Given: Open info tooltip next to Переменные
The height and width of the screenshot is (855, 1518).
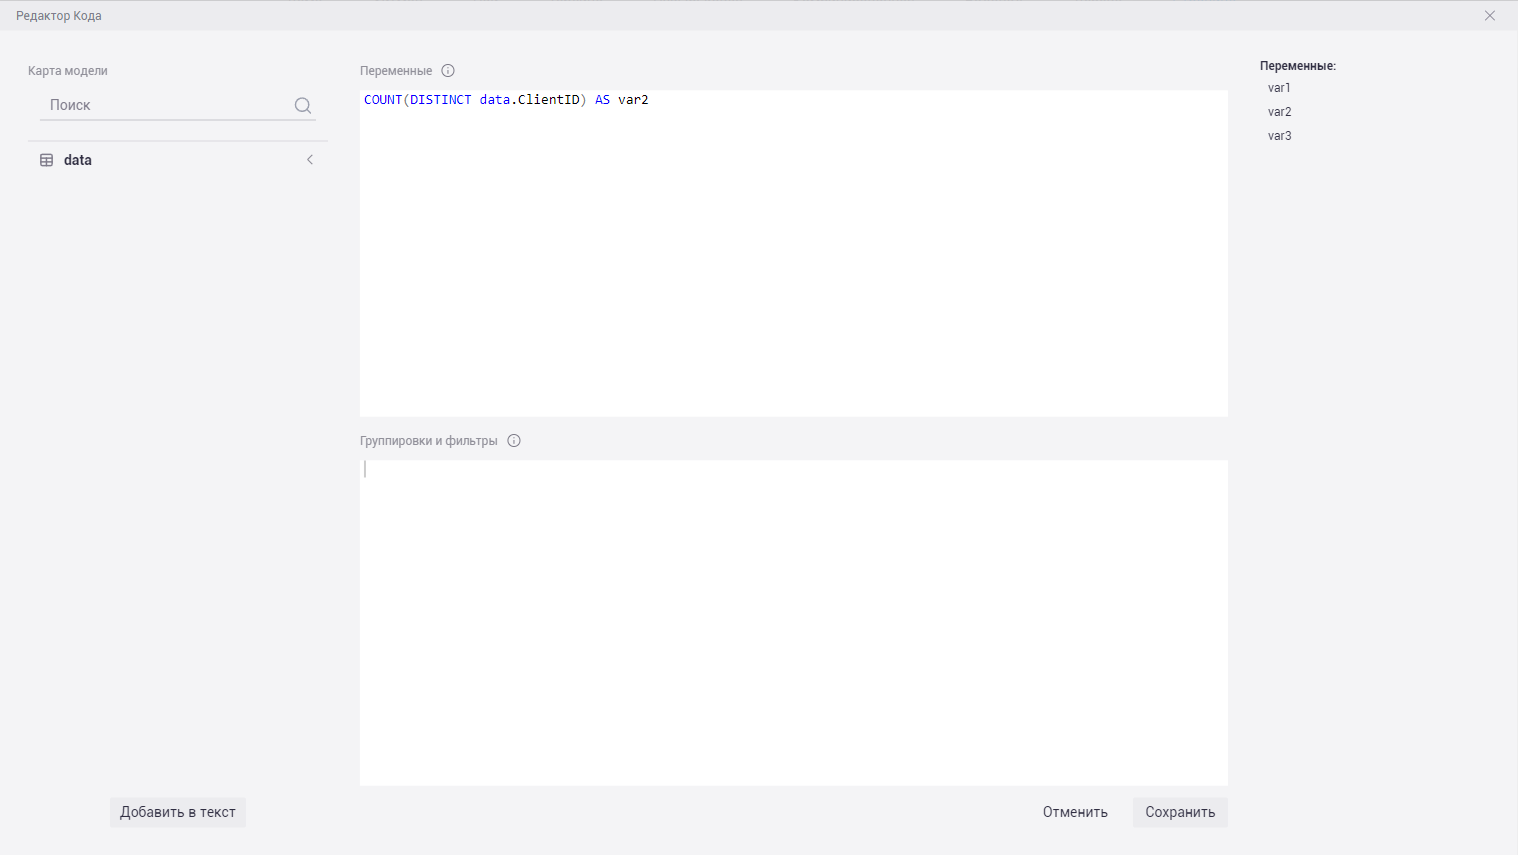Looking at the screenshot, I should tap(448, 71).
